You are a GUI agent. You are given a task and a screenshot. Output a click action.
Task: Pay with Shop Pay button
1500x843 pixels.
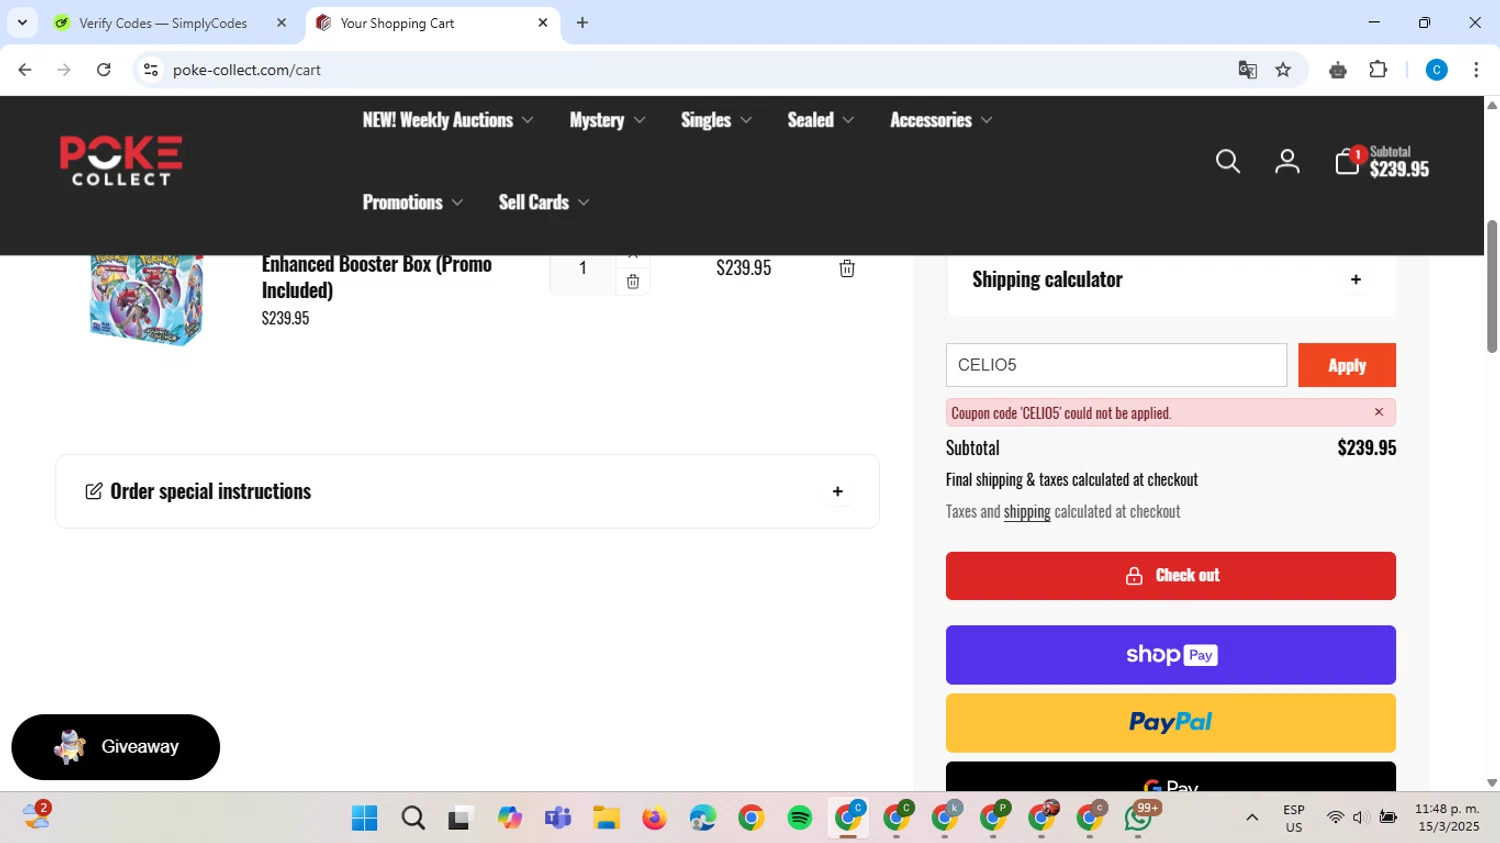(1171, 655)
